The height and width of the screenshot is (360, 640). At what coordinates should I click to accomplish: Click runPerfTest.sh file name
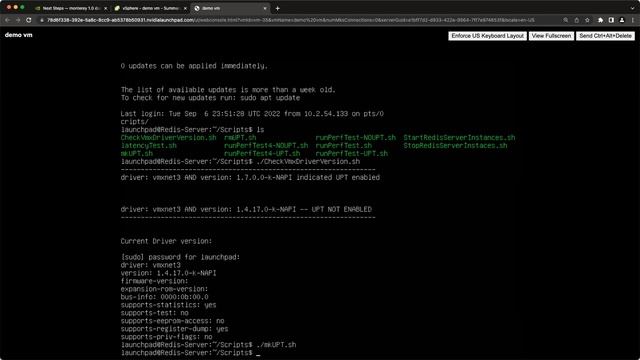point(344,145)
